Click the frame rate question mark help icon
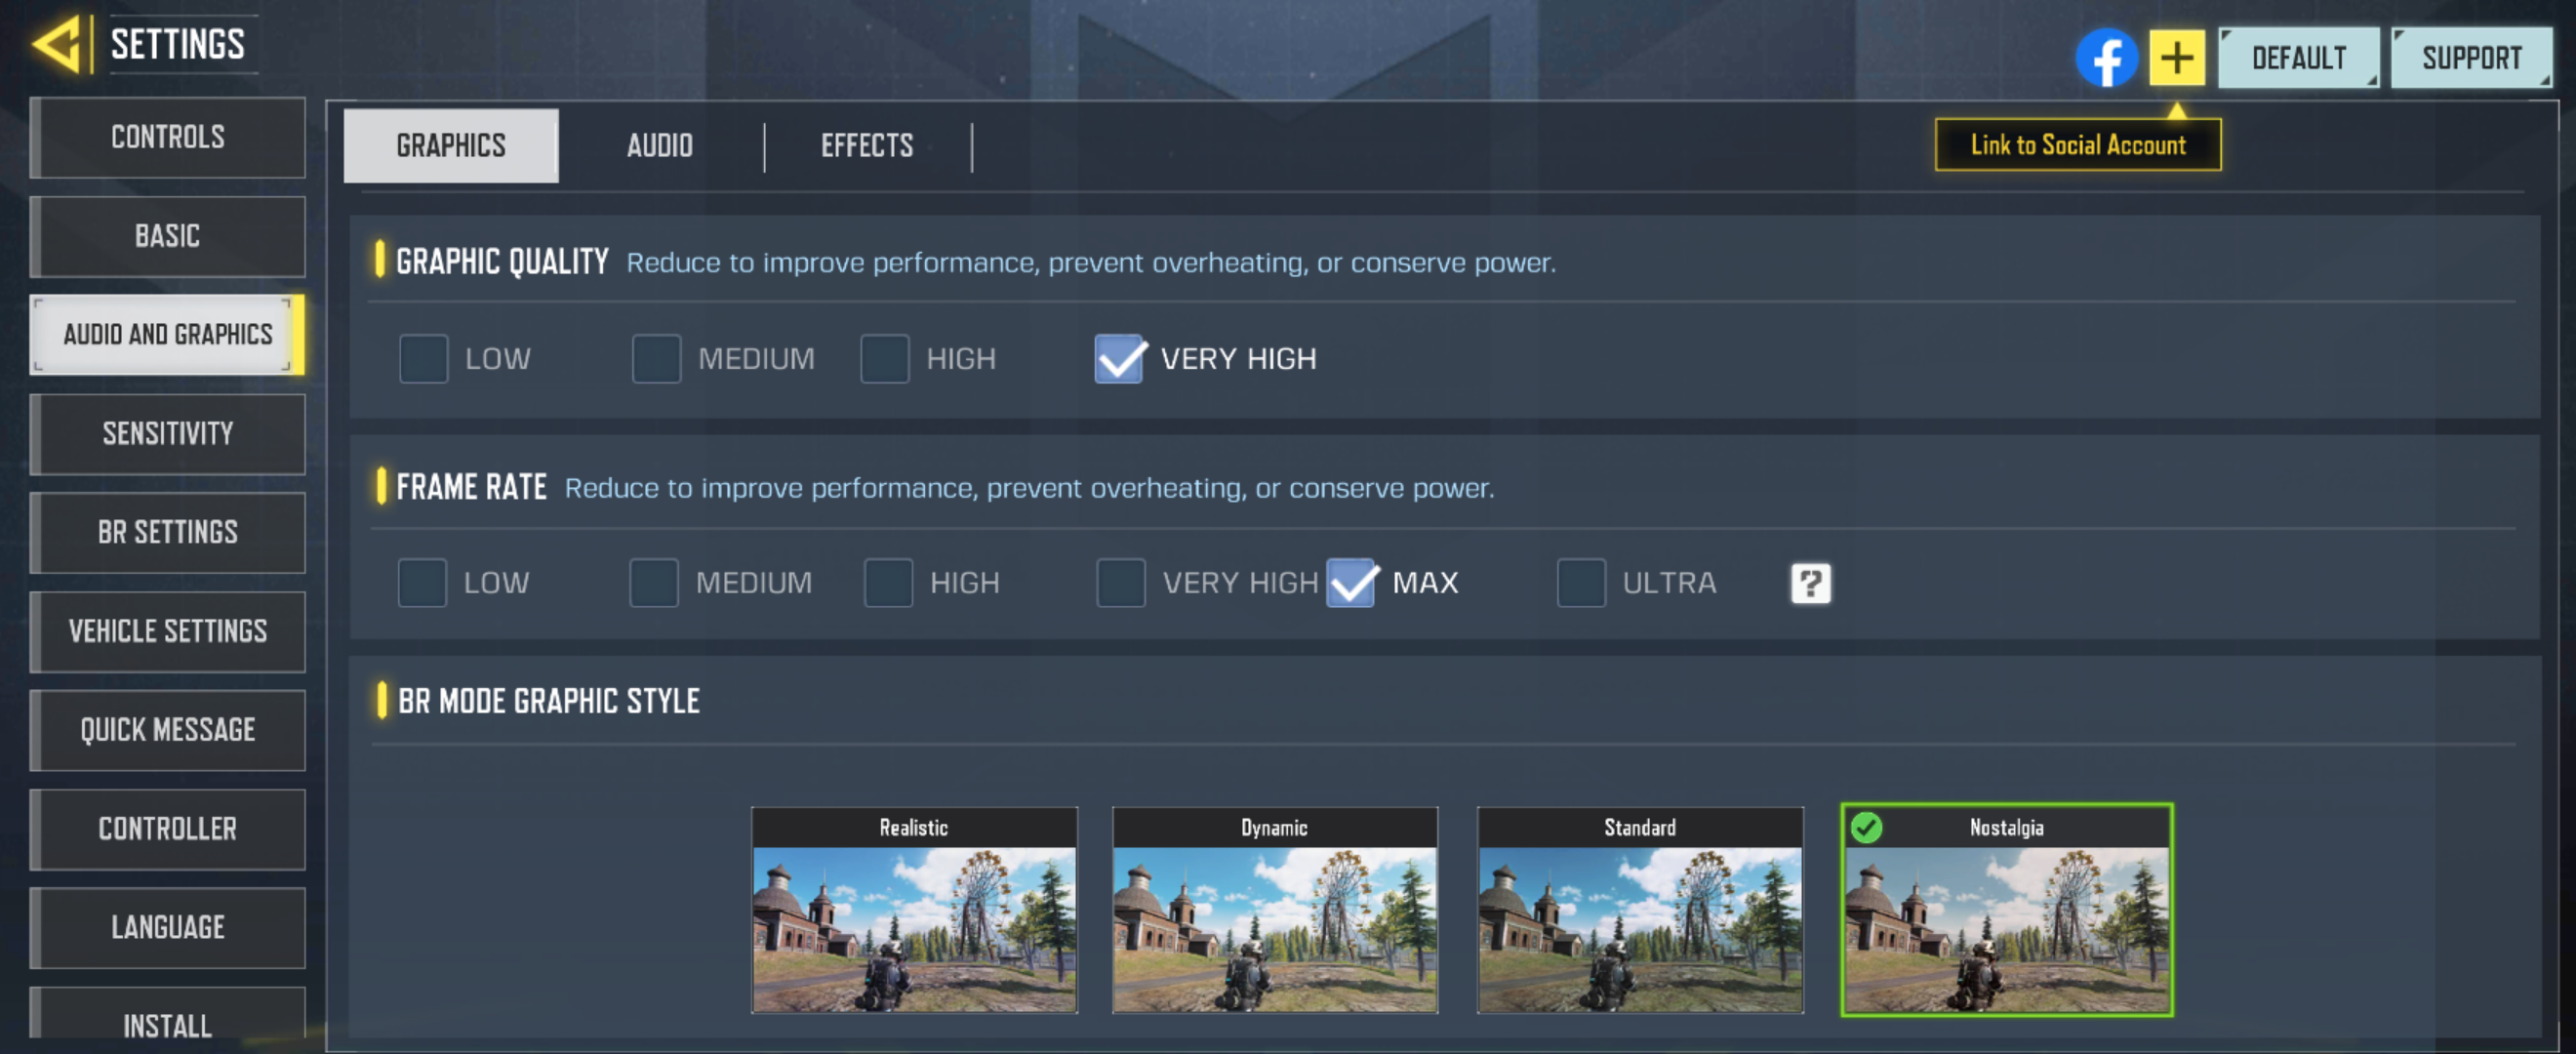 coord(1810,583)
